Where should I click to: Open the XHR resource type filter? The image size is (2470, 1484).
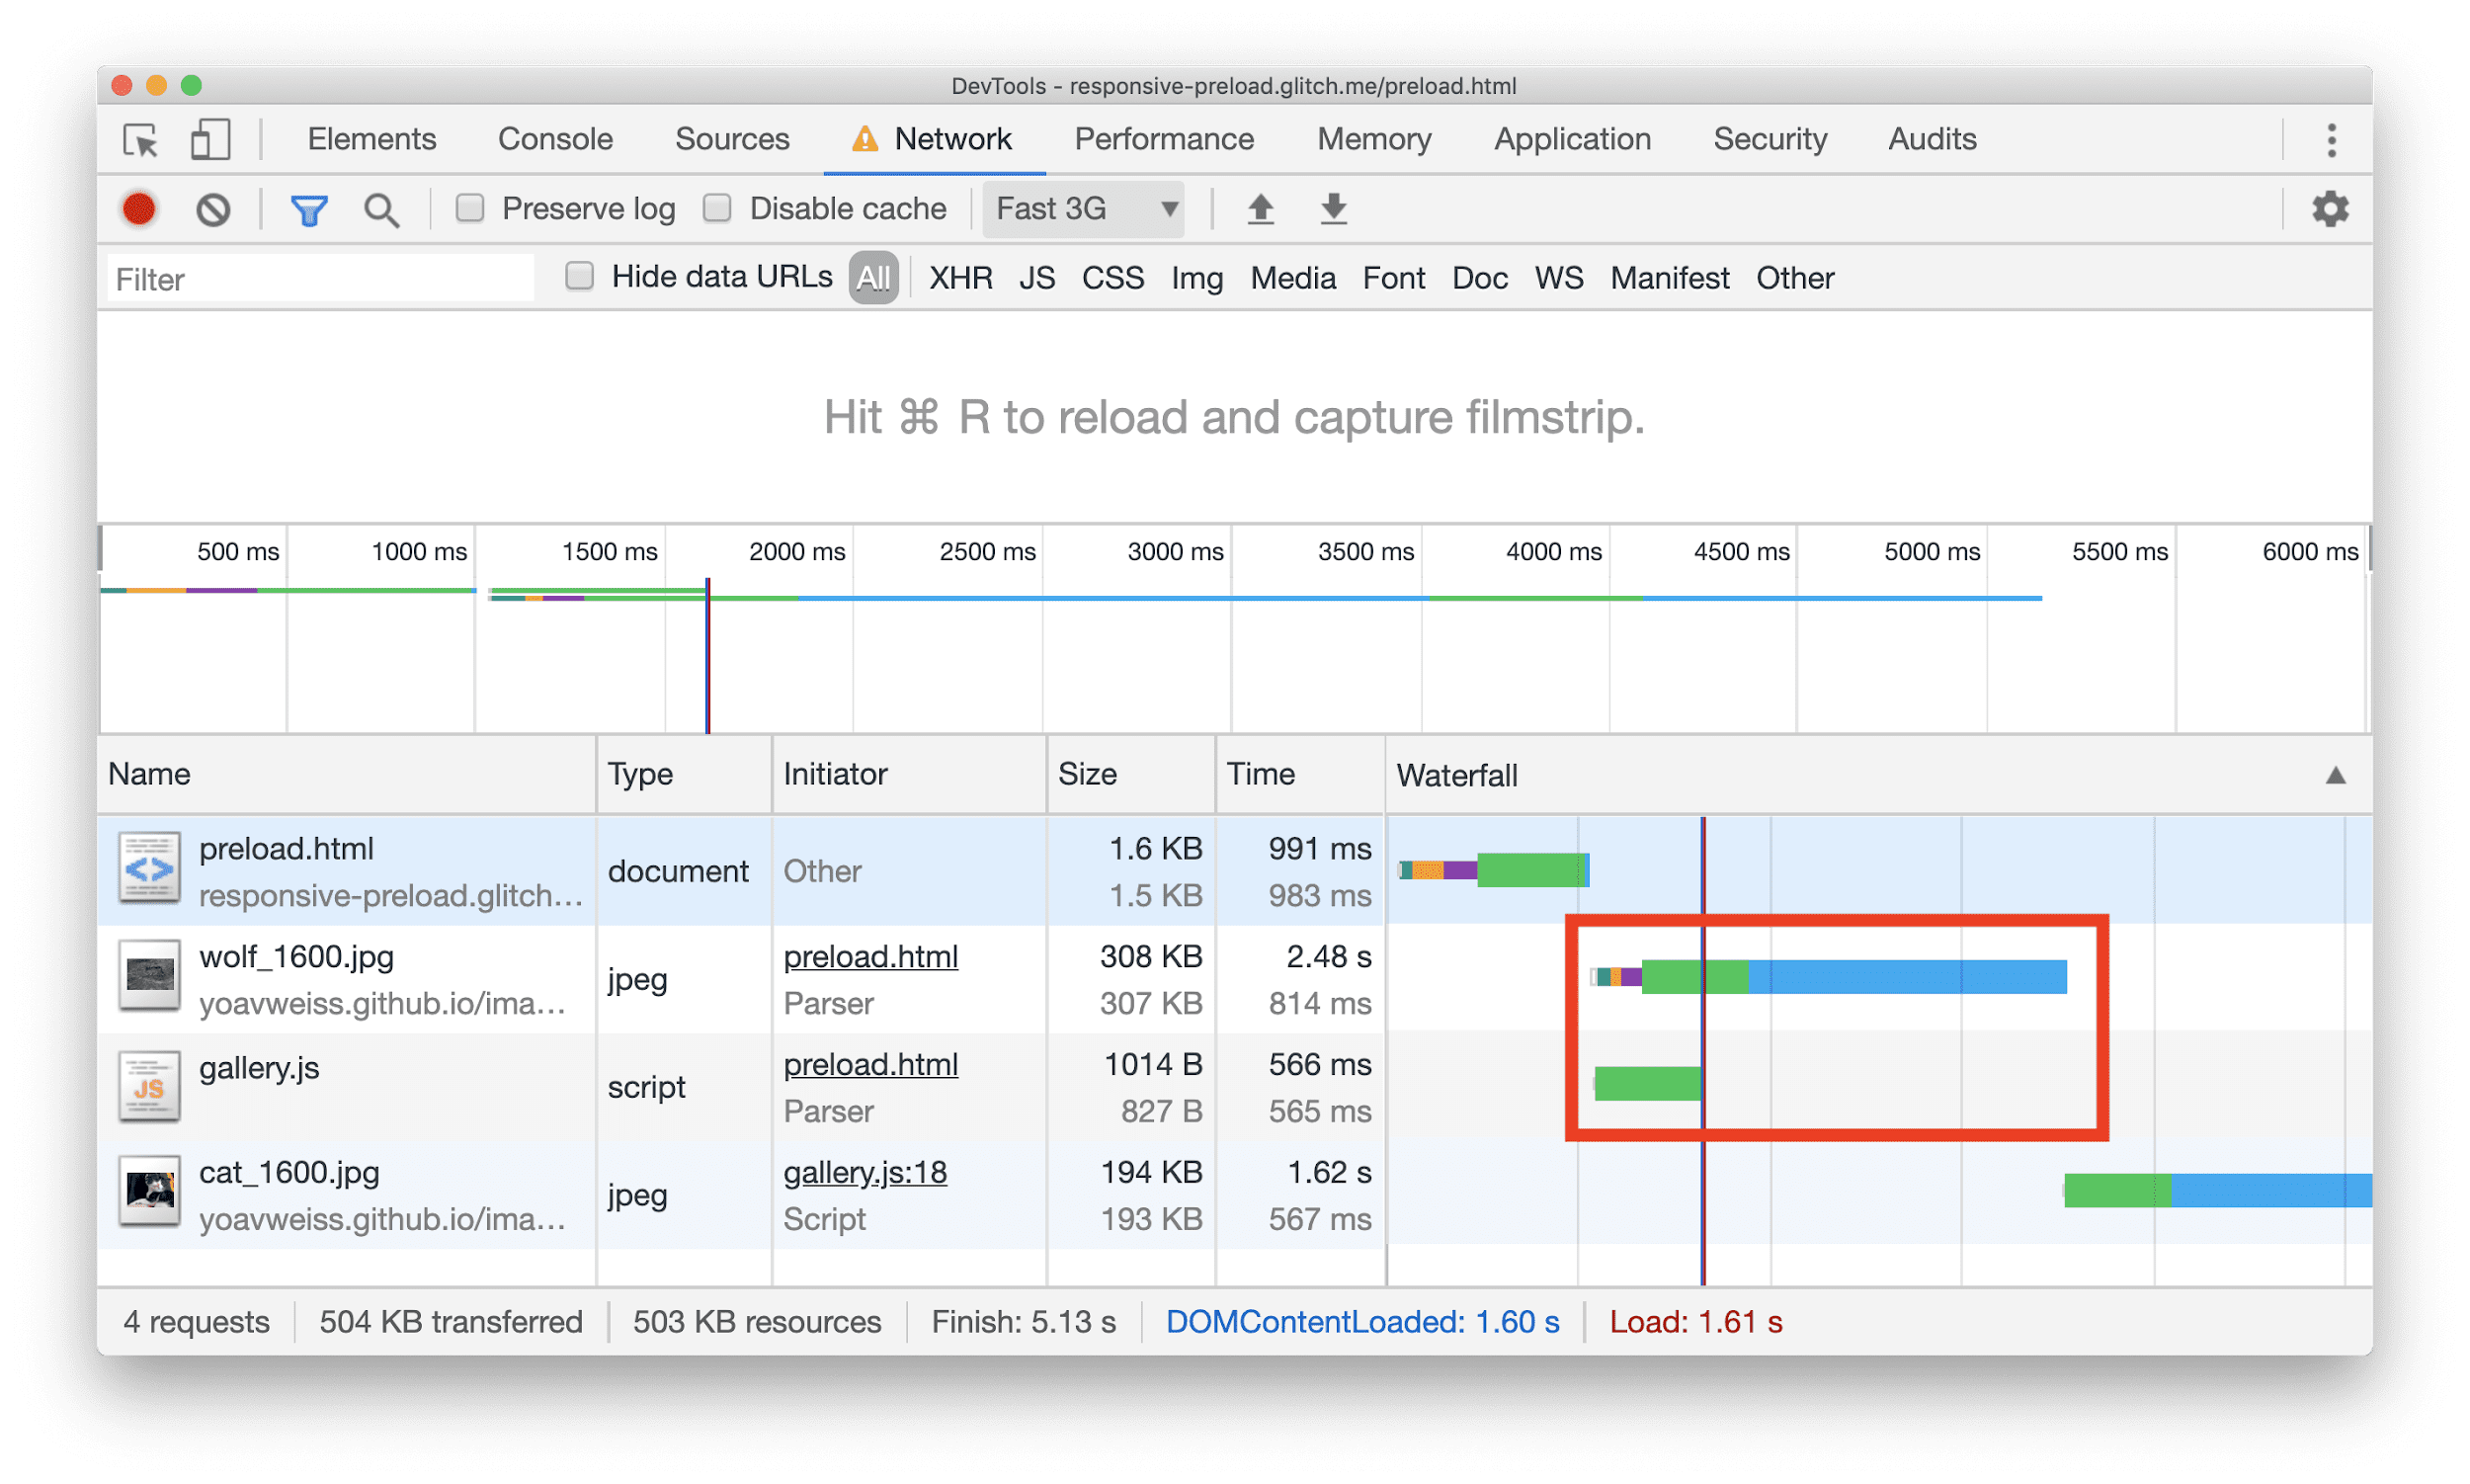(961, 279)
